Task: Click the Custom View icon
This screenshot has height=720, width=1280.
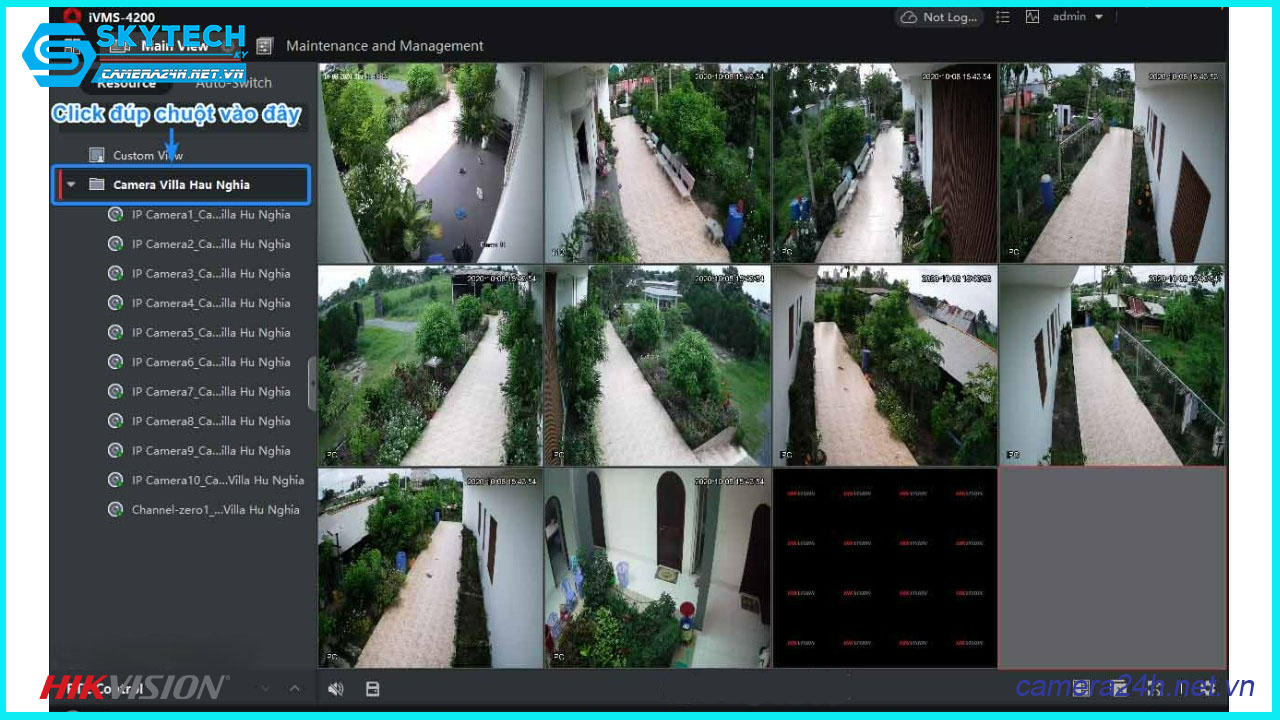Action: (97, 154)
